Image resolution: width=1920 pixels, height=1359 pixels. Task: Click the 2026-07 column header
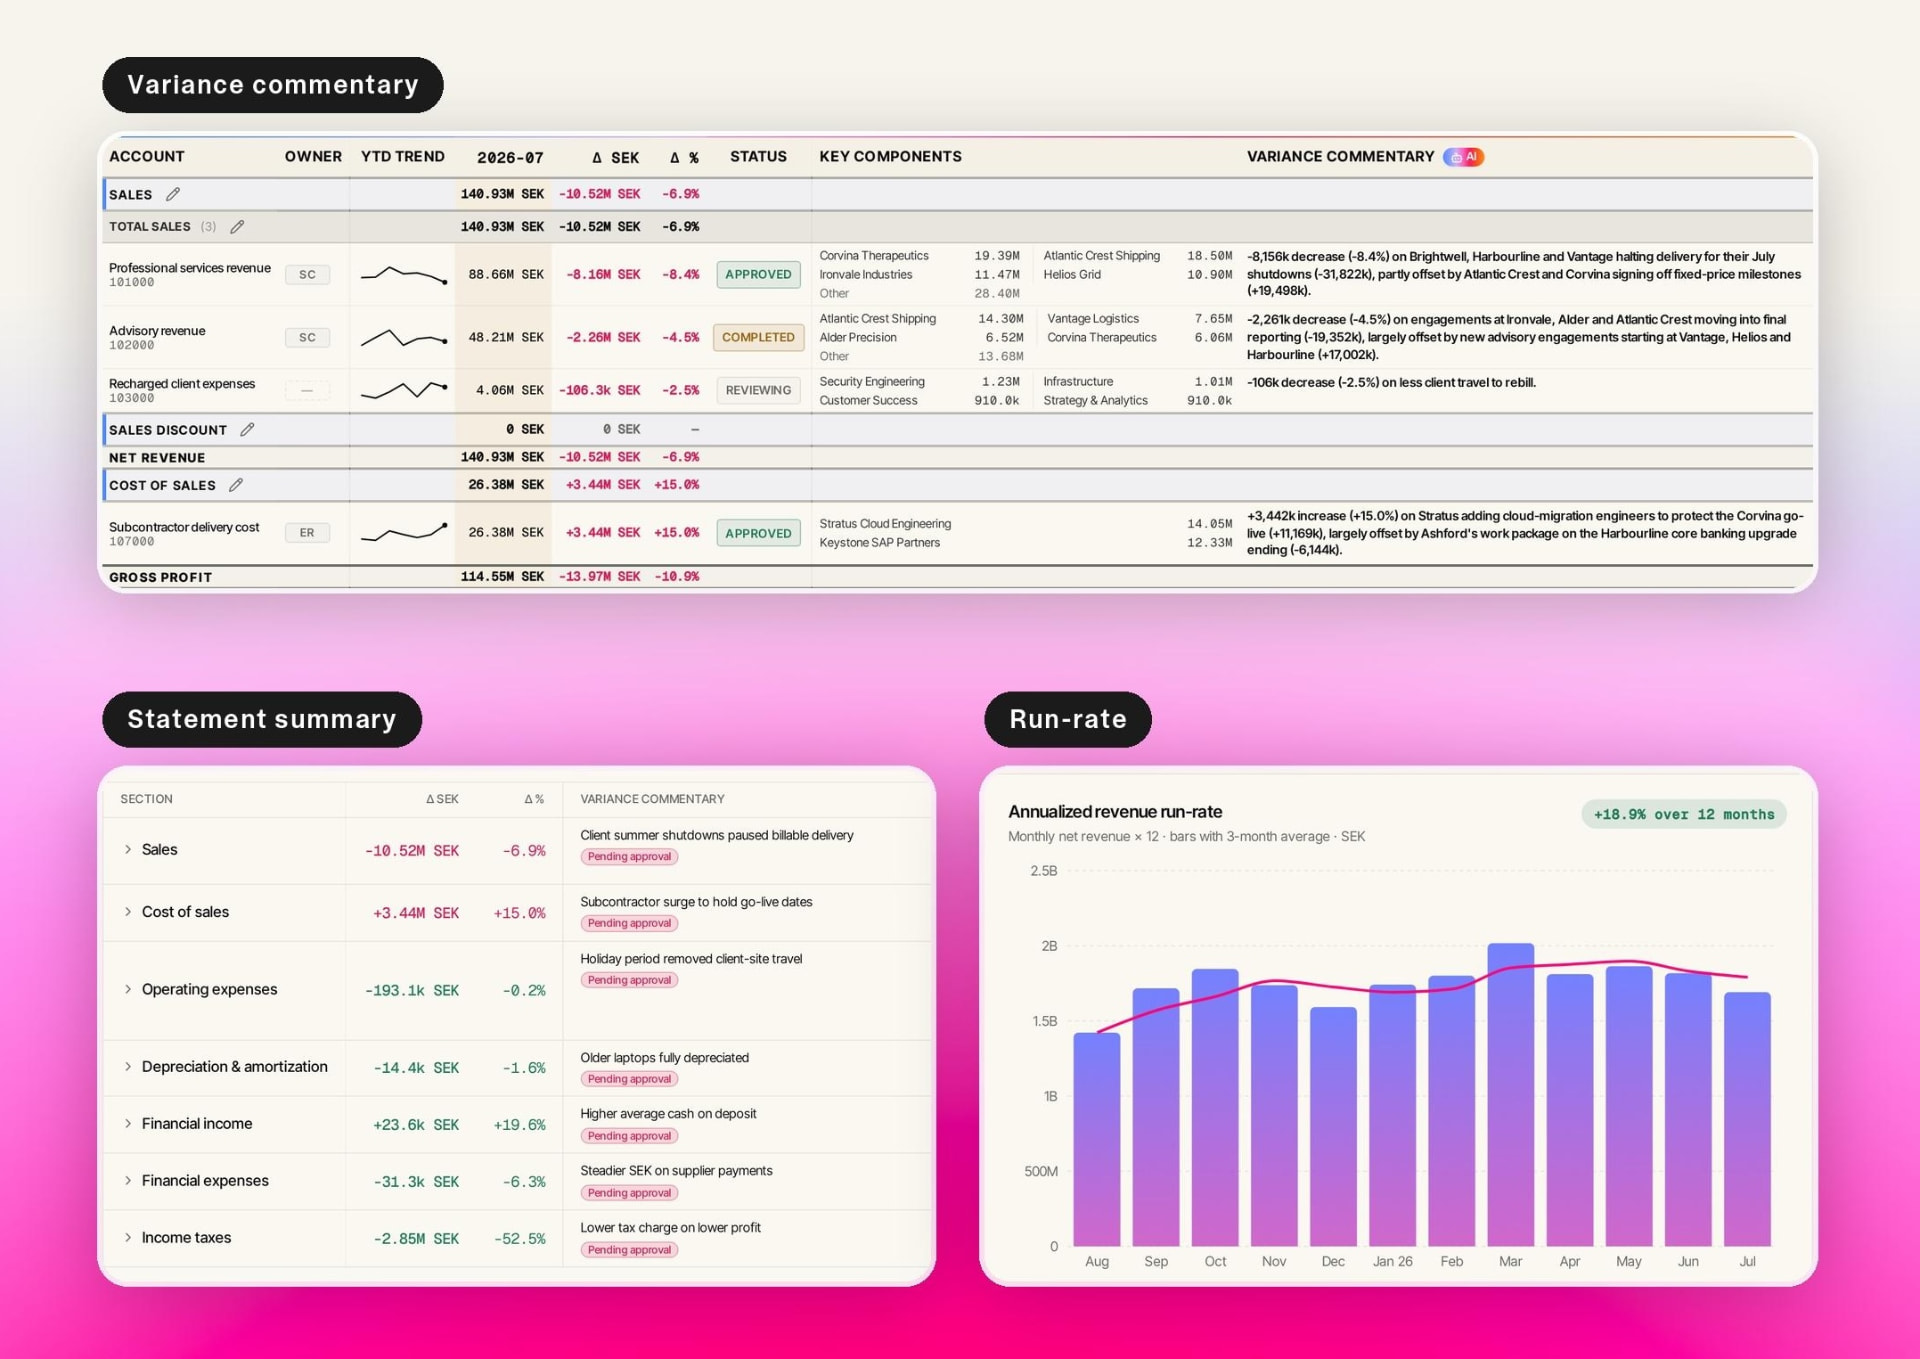coord(510,157)
